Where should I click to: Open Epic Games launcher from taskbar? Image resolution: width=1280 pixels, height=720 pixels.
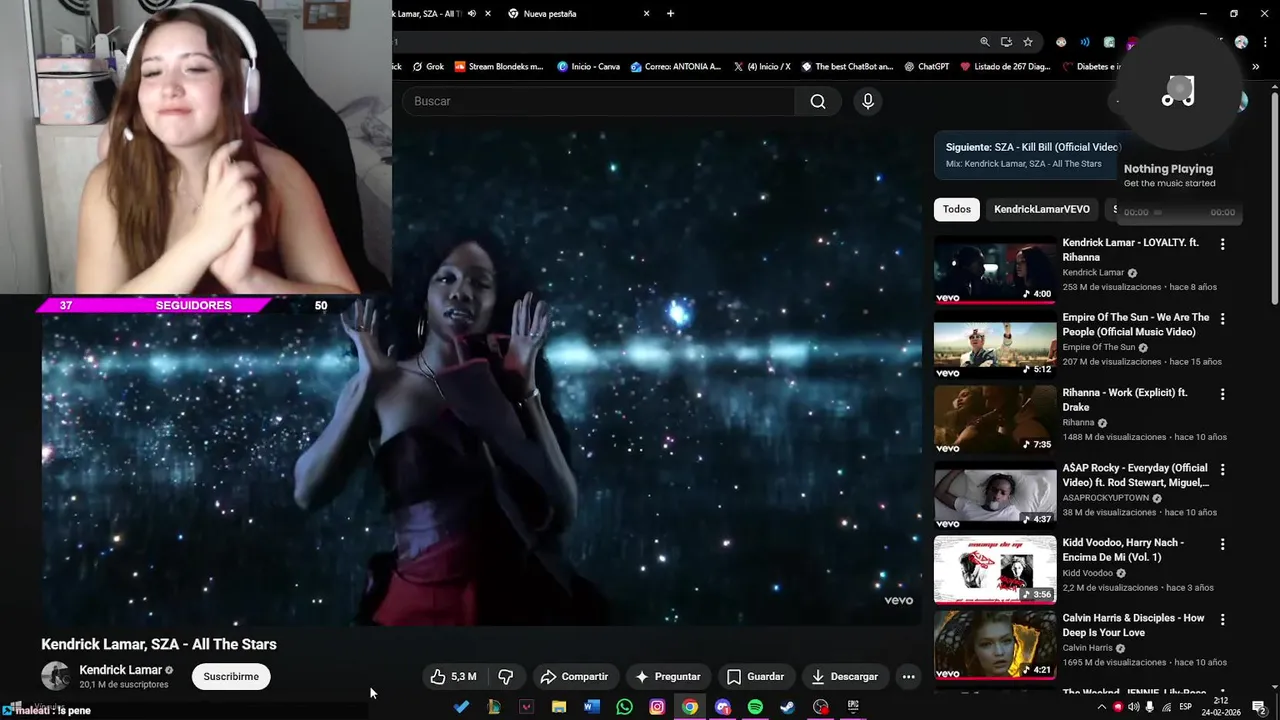coord(853,707)
